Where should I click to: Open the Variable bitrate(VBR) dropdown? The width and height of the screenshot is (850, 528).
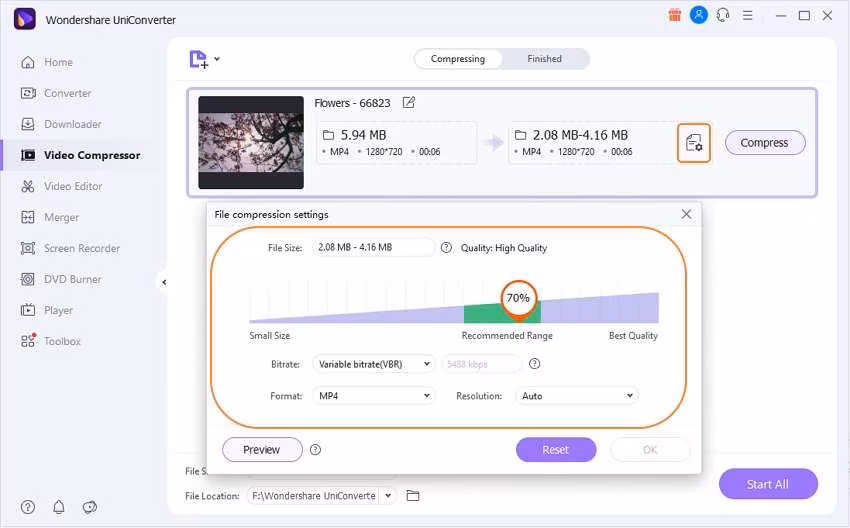(x=374, y=364)
